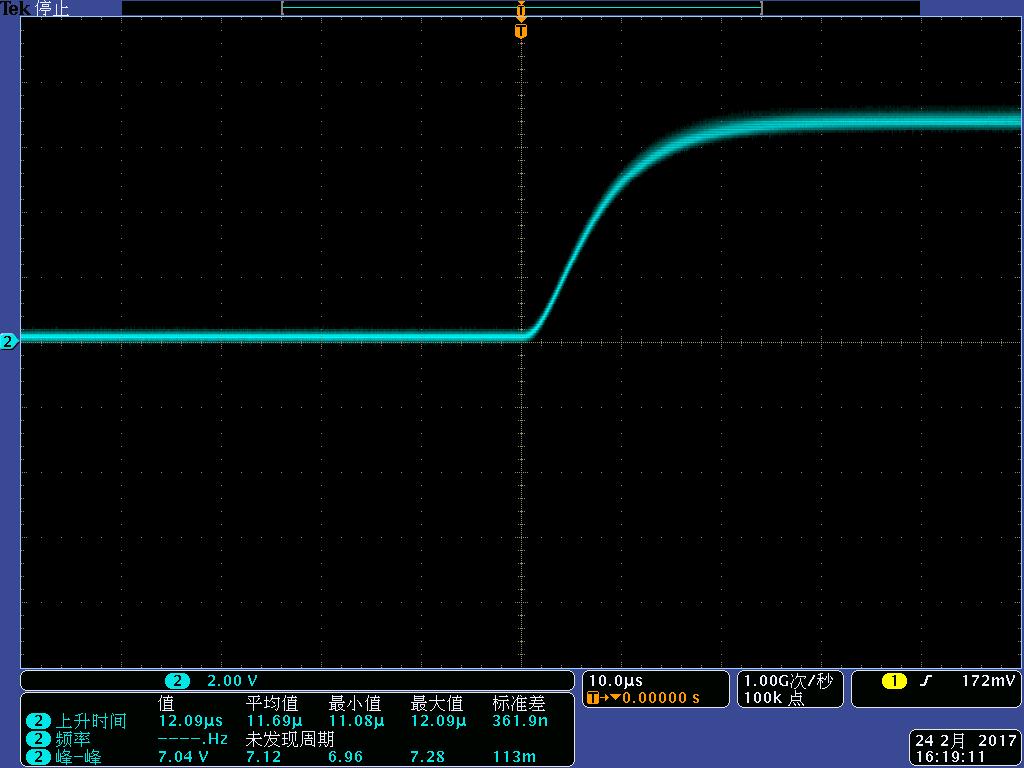Select the channel 2 badge beside 上升时间

point(38,720)
